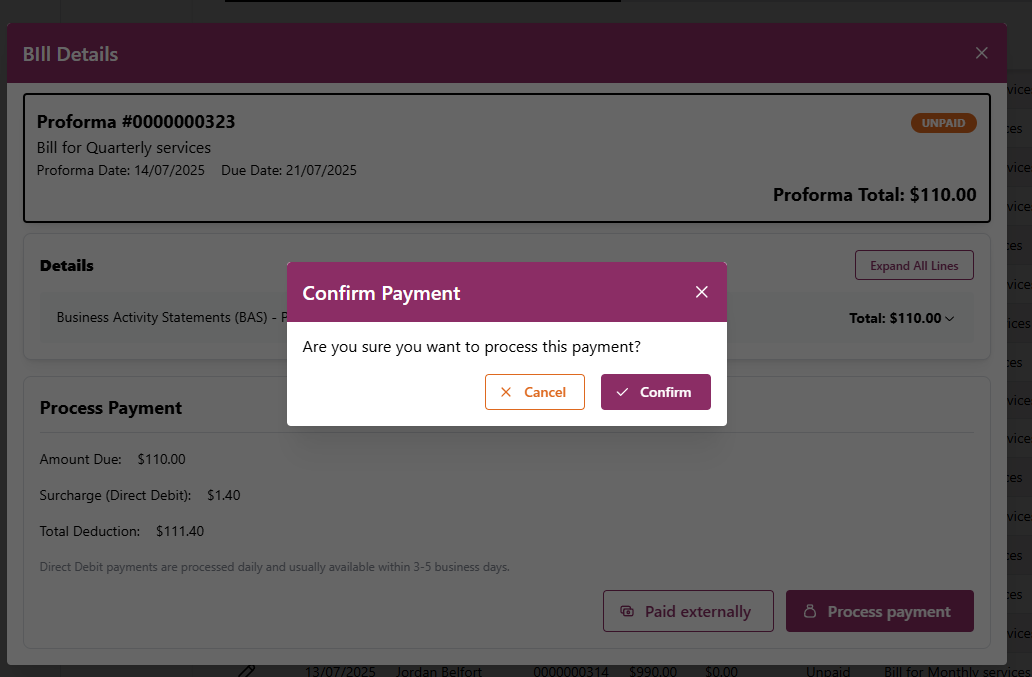The image size is (1032, 677).
Task: Close the Bill Details panel
Action: click(981, 53)
